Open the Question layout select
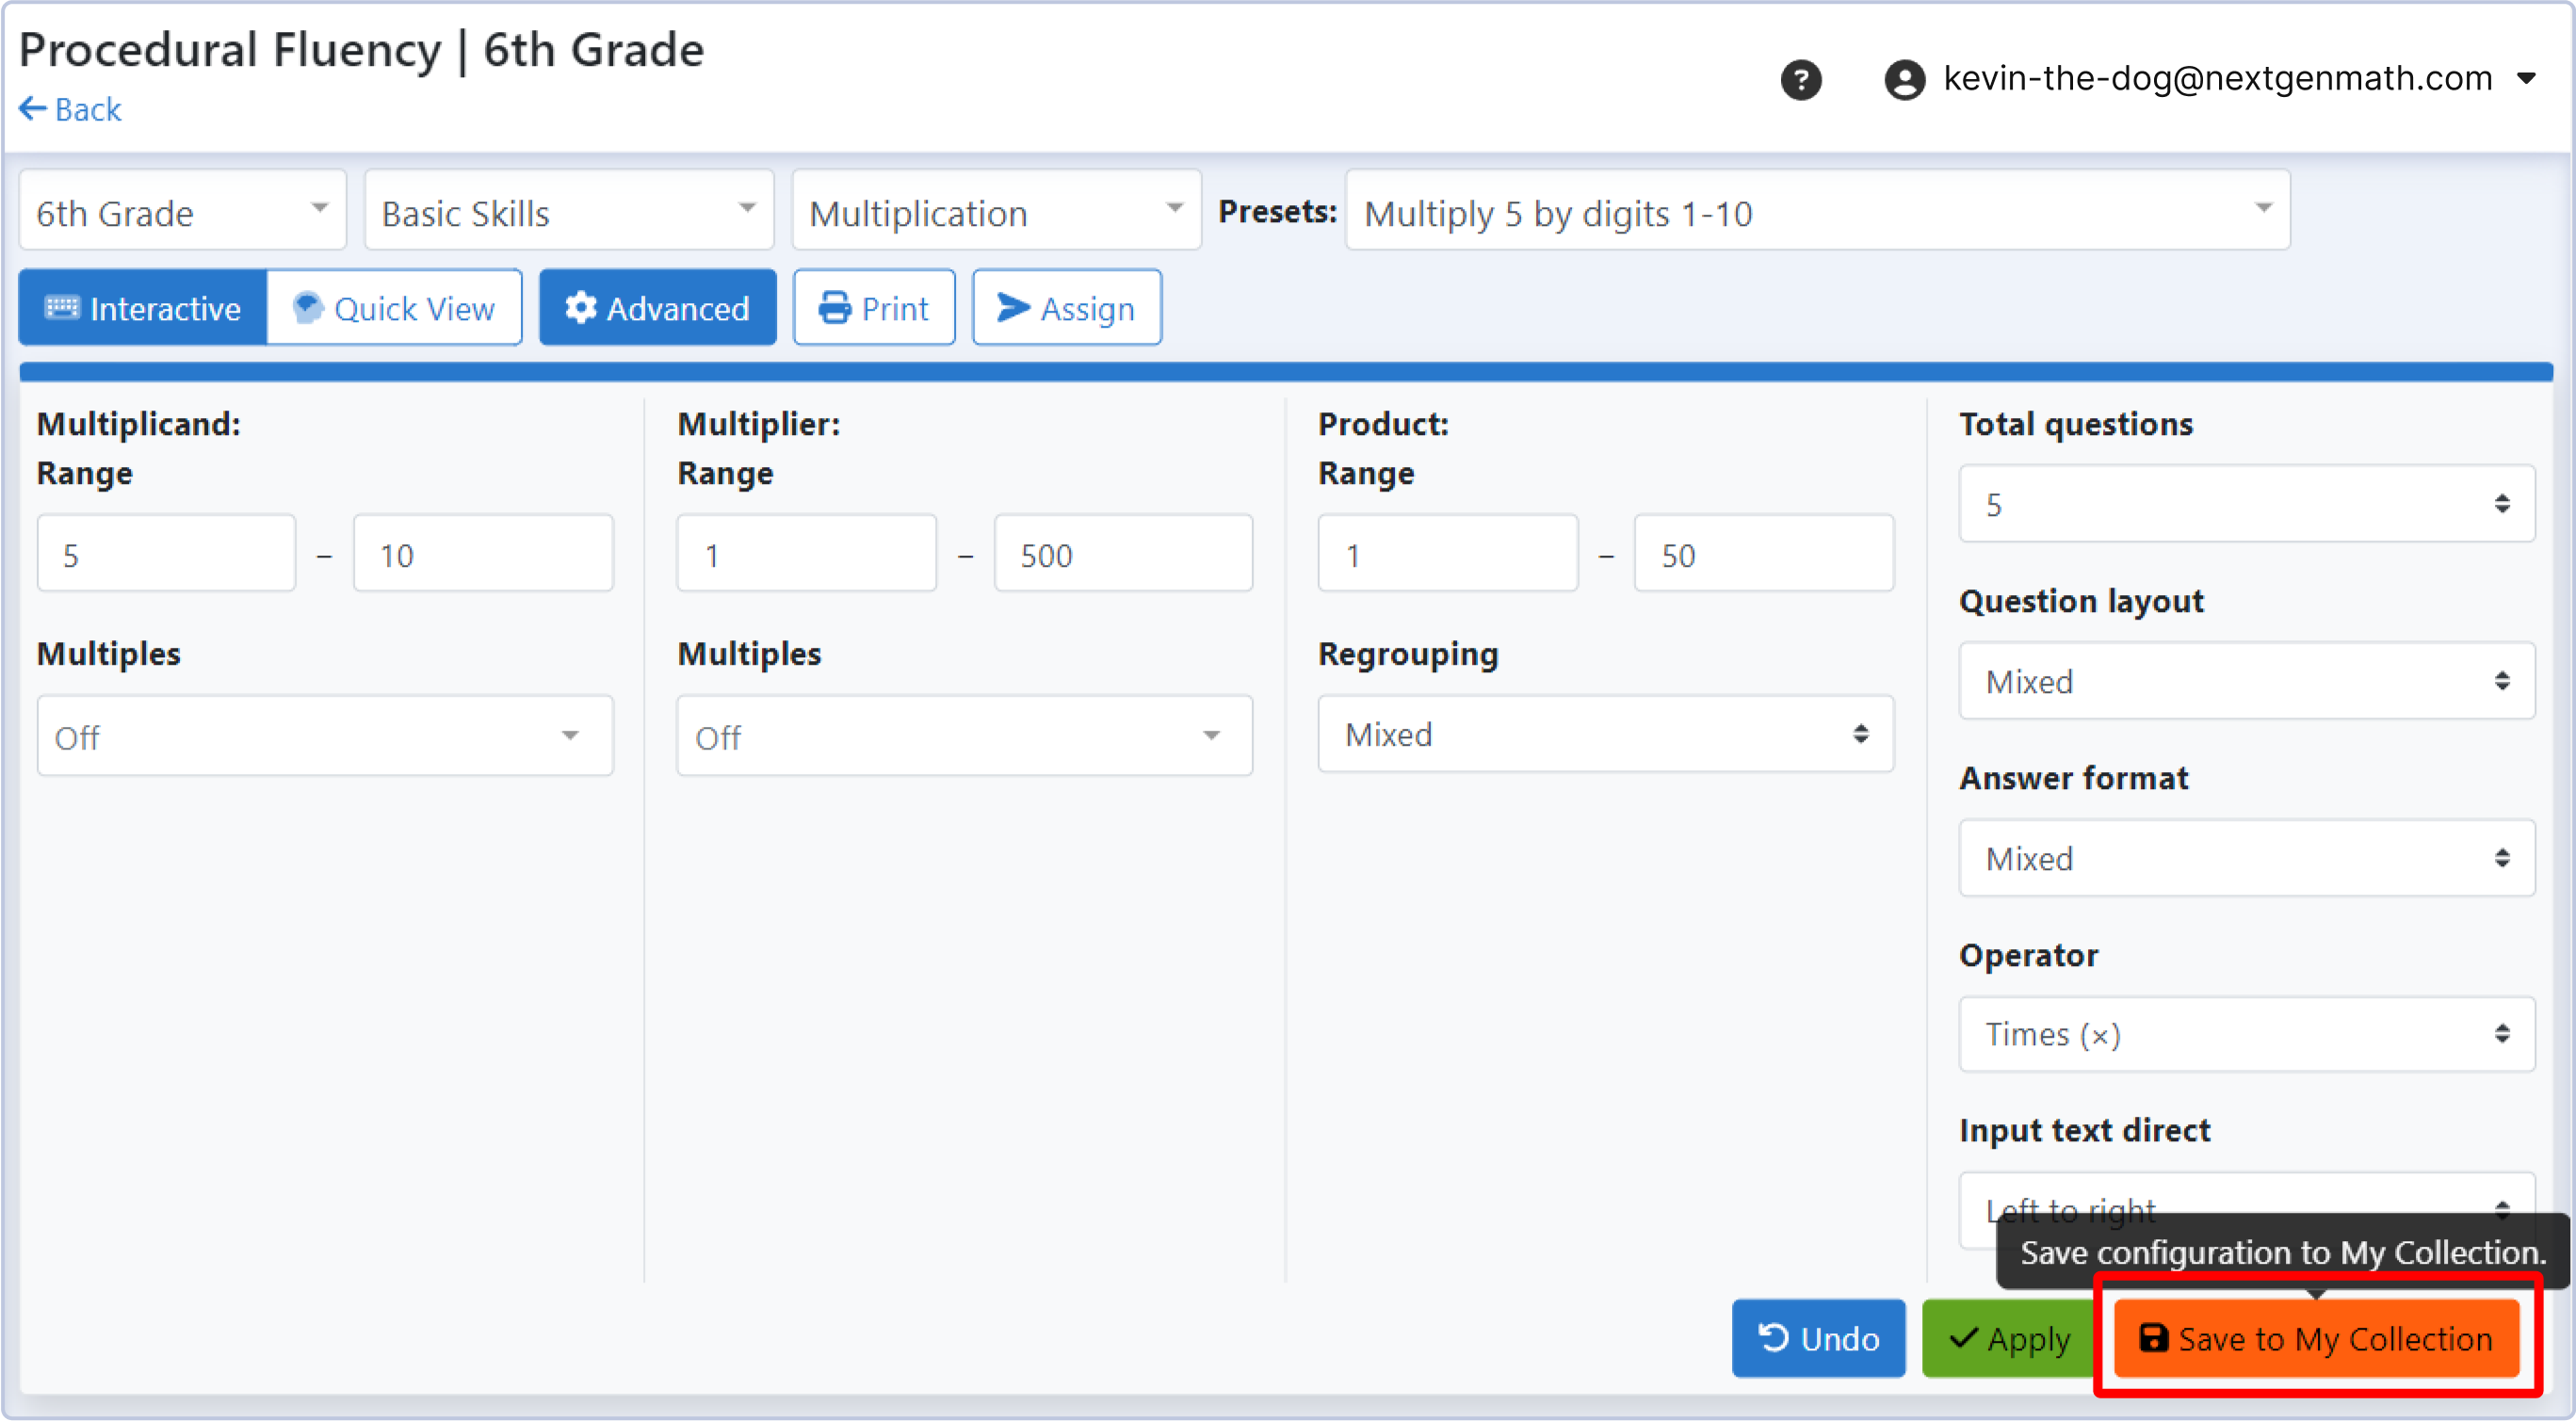This screenshot has width=2576, height=1421. (2247, 681)
